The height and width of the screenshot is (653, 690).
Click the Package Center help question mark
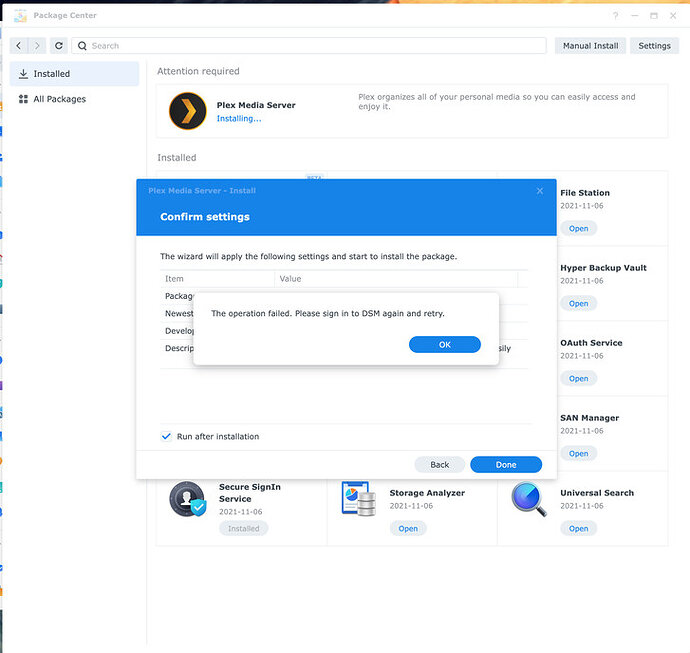point(615,16)
